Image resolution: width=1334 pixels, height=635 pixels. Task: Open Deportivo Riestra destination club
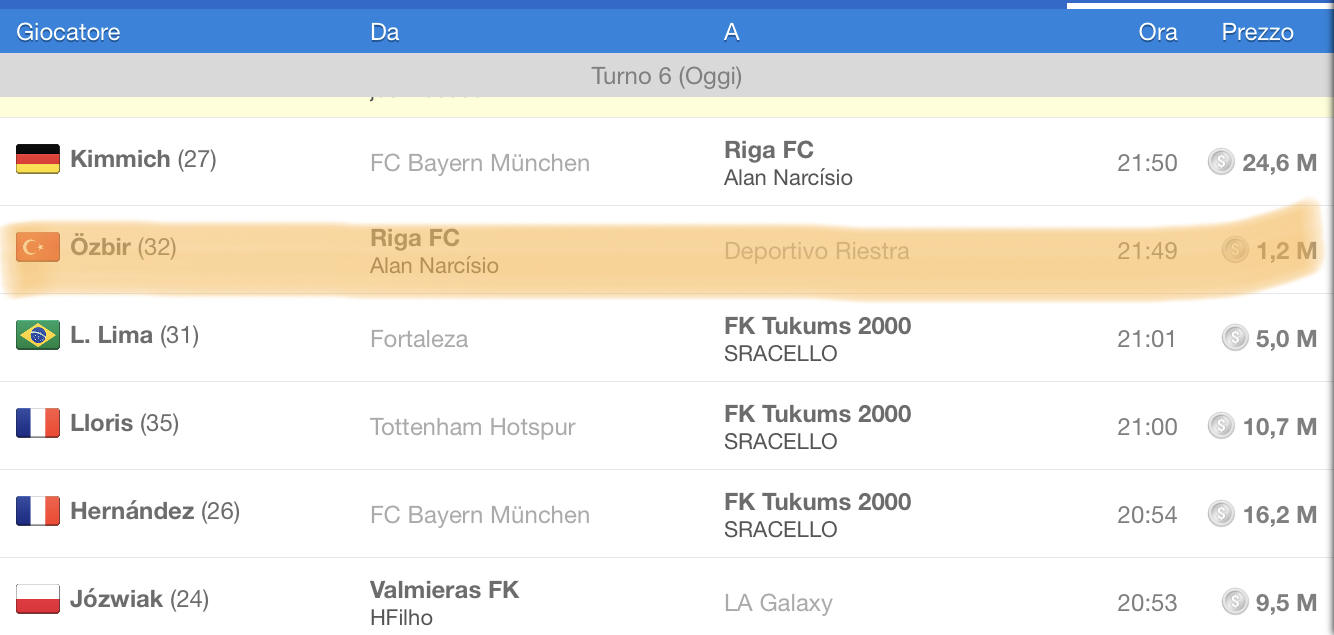tap(816, 251)
